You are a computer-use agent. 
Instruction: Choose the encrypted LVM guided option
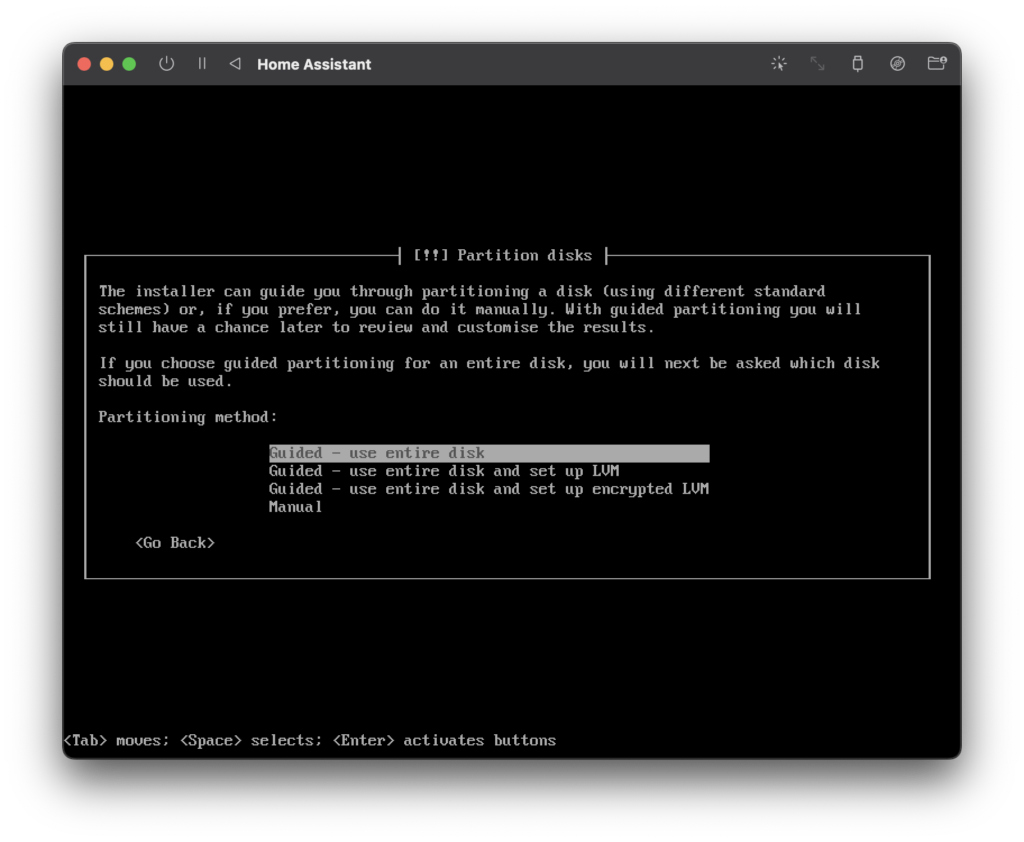coord(488,489)
